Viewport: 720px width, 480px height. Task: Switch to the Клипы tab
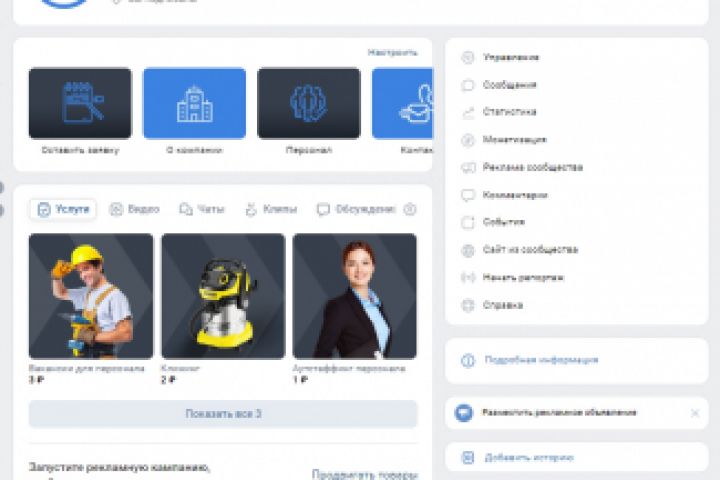[x=270, y=209]
